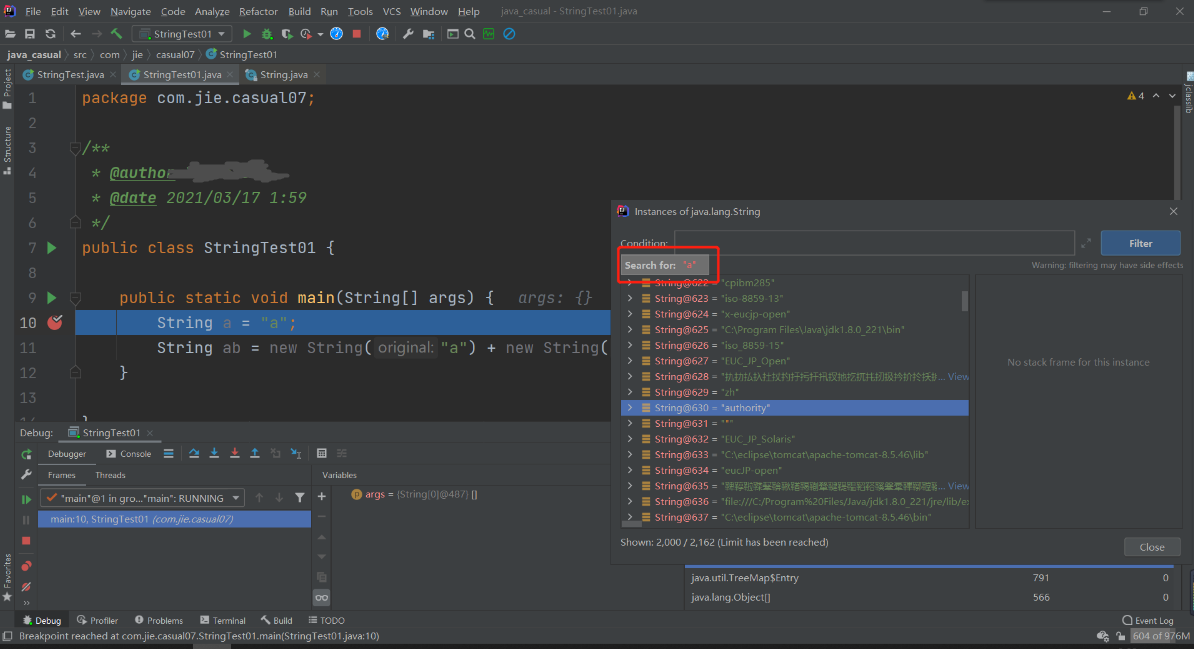The height and width of the screenshot is (649, 1194).
Task: Open the Event Log tool window
Action: click(1148, 621)
